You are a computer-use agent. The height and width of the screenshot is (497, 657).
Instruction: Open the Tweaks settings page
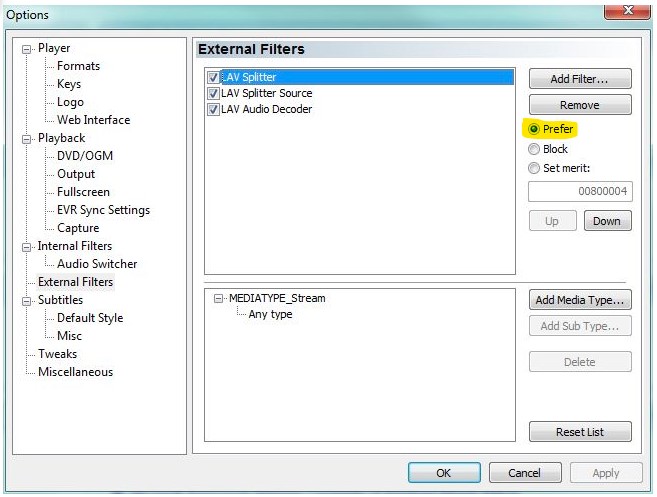click(58, 354)
